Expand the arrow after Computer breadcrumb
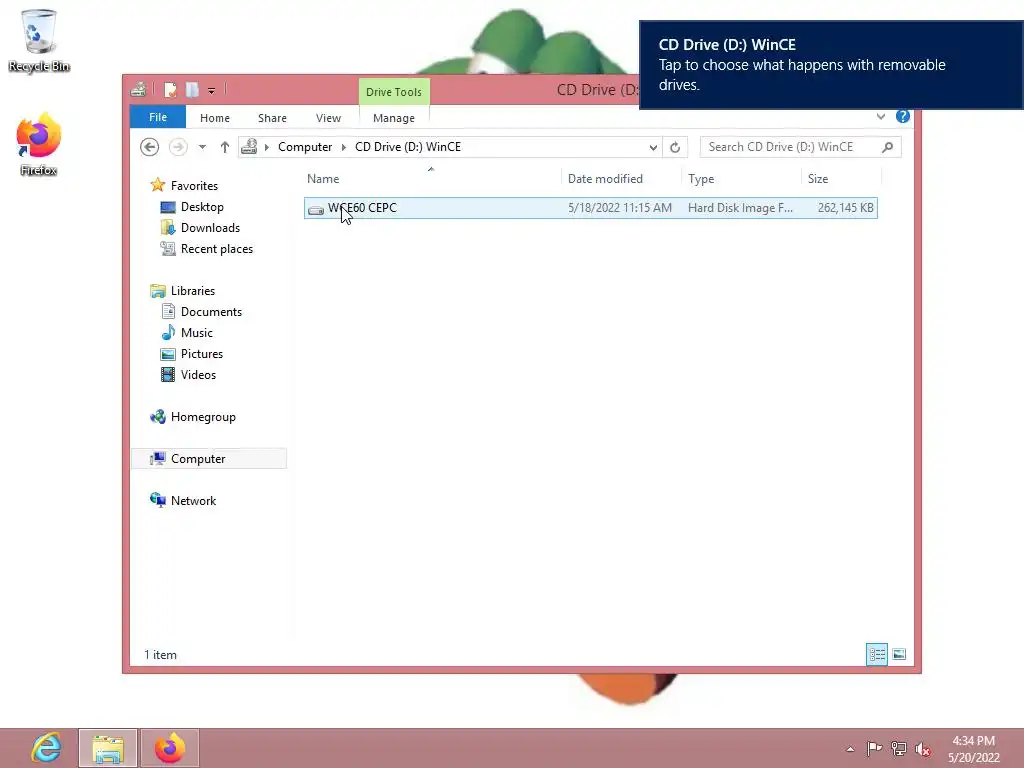 click(x=344, y=147)
